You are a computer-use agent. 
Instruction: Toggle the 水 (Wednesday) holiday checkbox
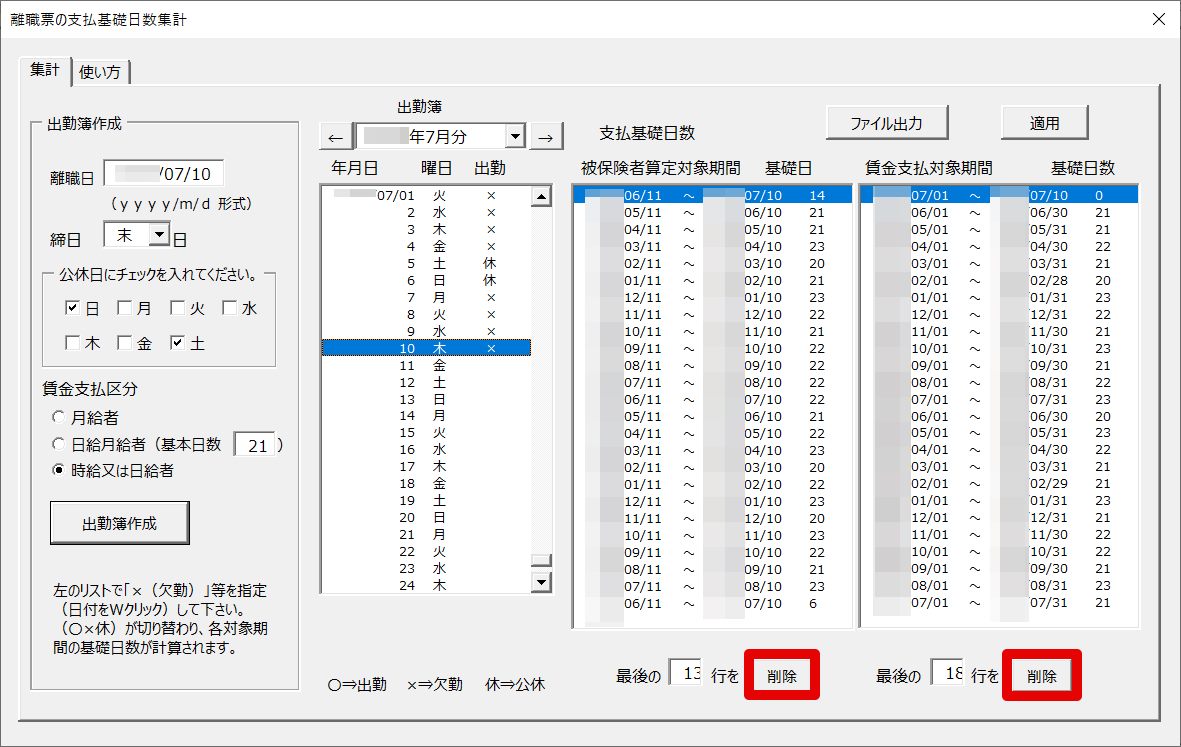[229, 308]
